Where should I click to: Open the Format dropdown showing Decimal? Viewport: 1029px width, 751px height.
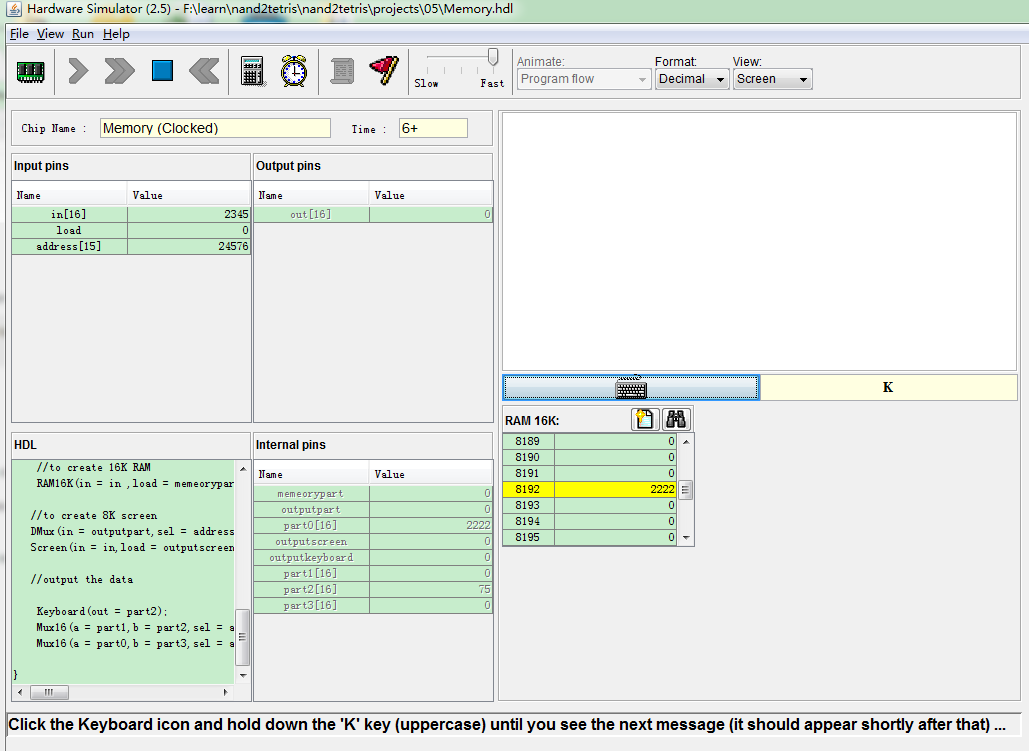tap(692, 79)
